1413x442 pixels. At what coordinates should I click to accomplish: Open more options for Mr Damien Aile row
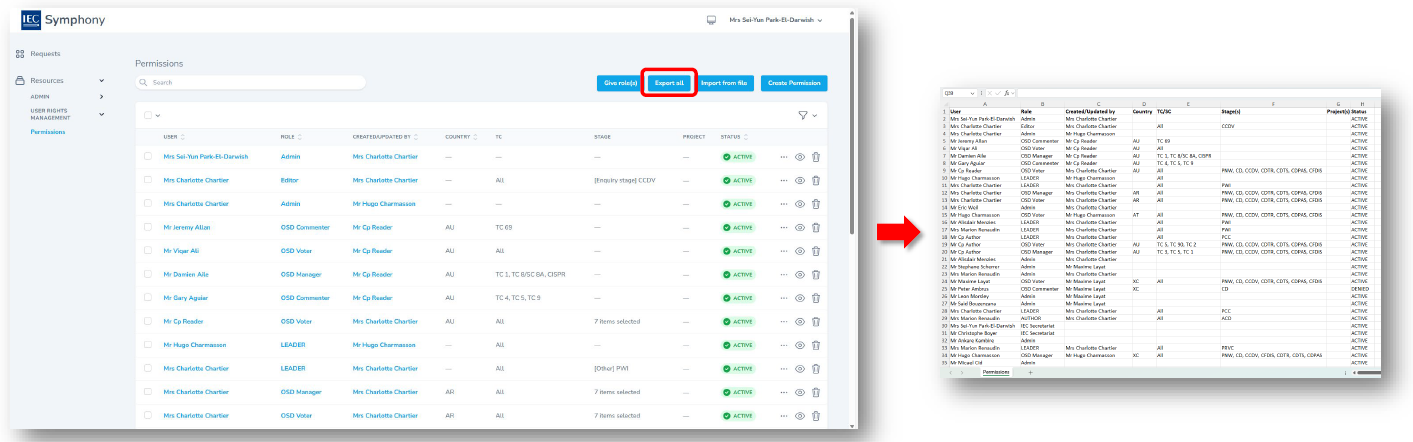click(784, 275)
